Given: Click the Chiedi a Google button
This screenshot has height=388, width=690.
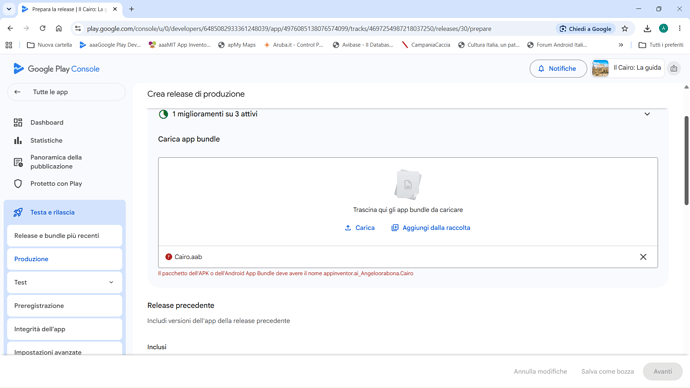Looking at the screenshot, I should click(x=585, y=29).
